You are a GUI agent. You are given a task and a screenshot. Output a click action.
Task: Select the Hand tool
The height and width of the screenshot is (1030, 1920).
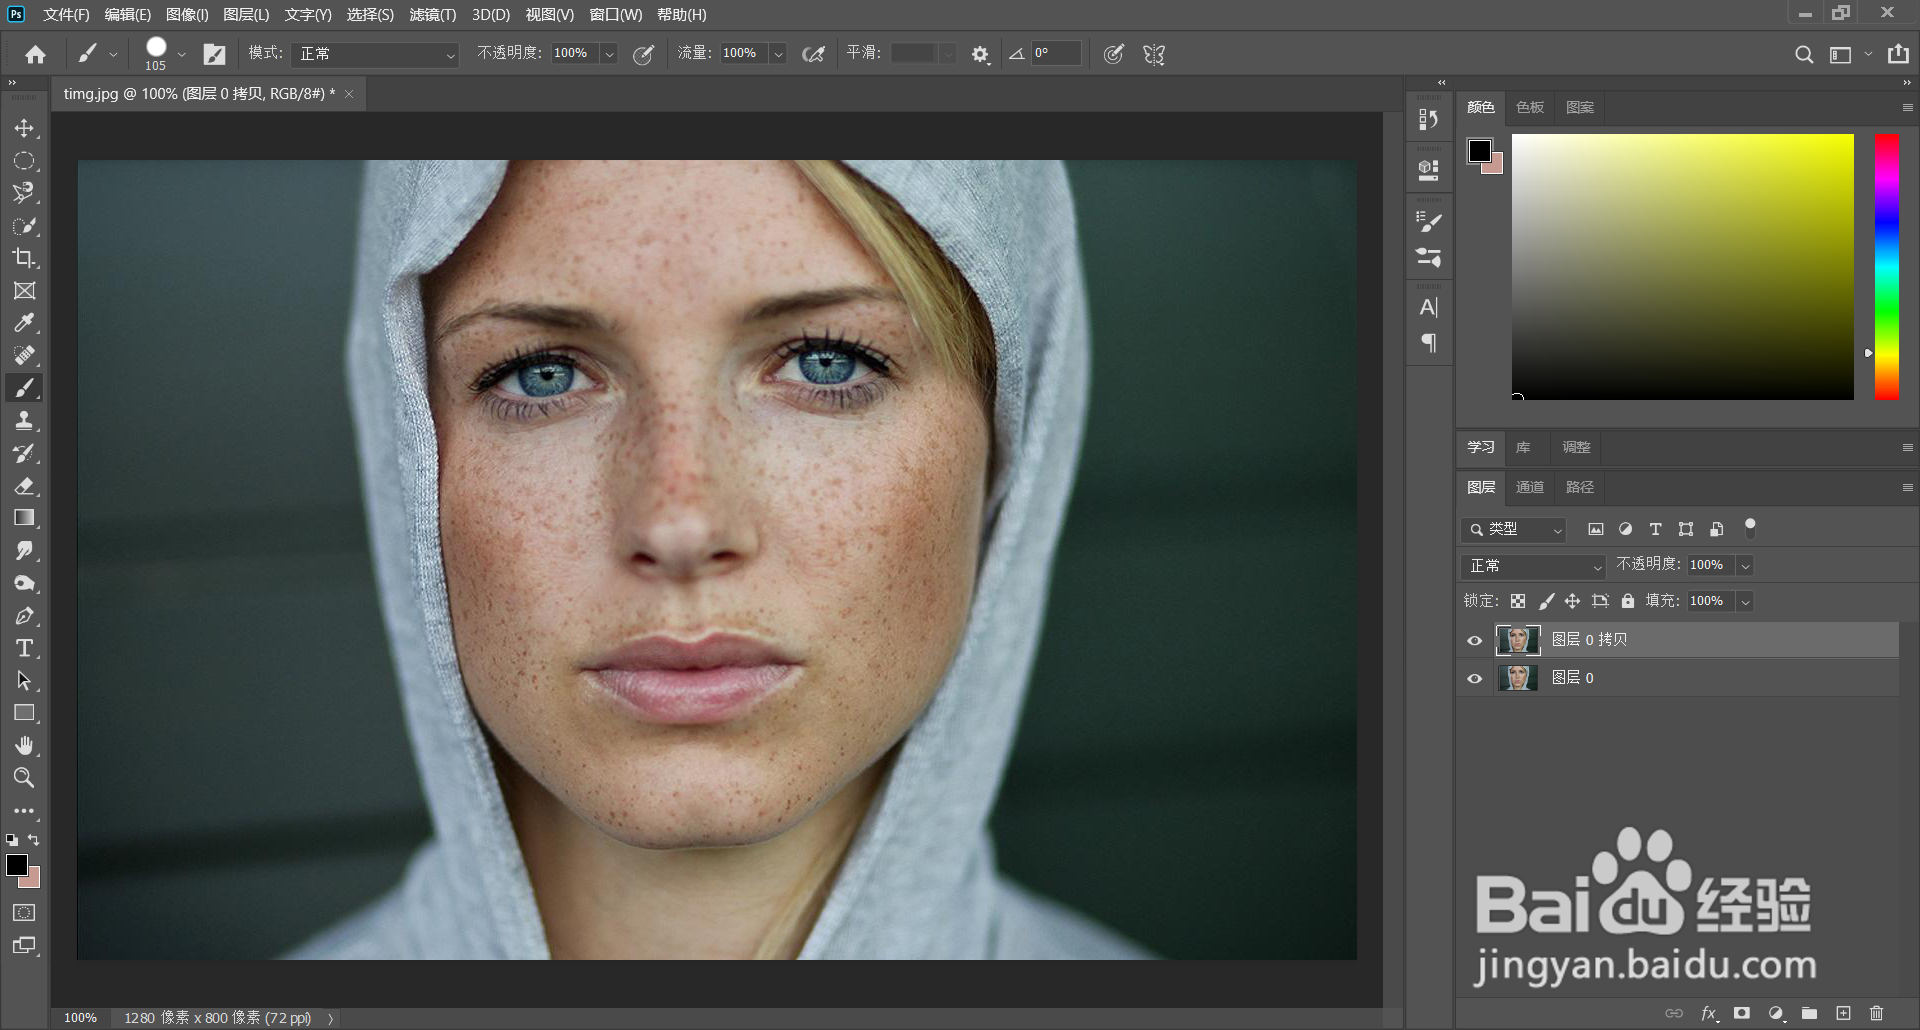click(x=24, y=745)
